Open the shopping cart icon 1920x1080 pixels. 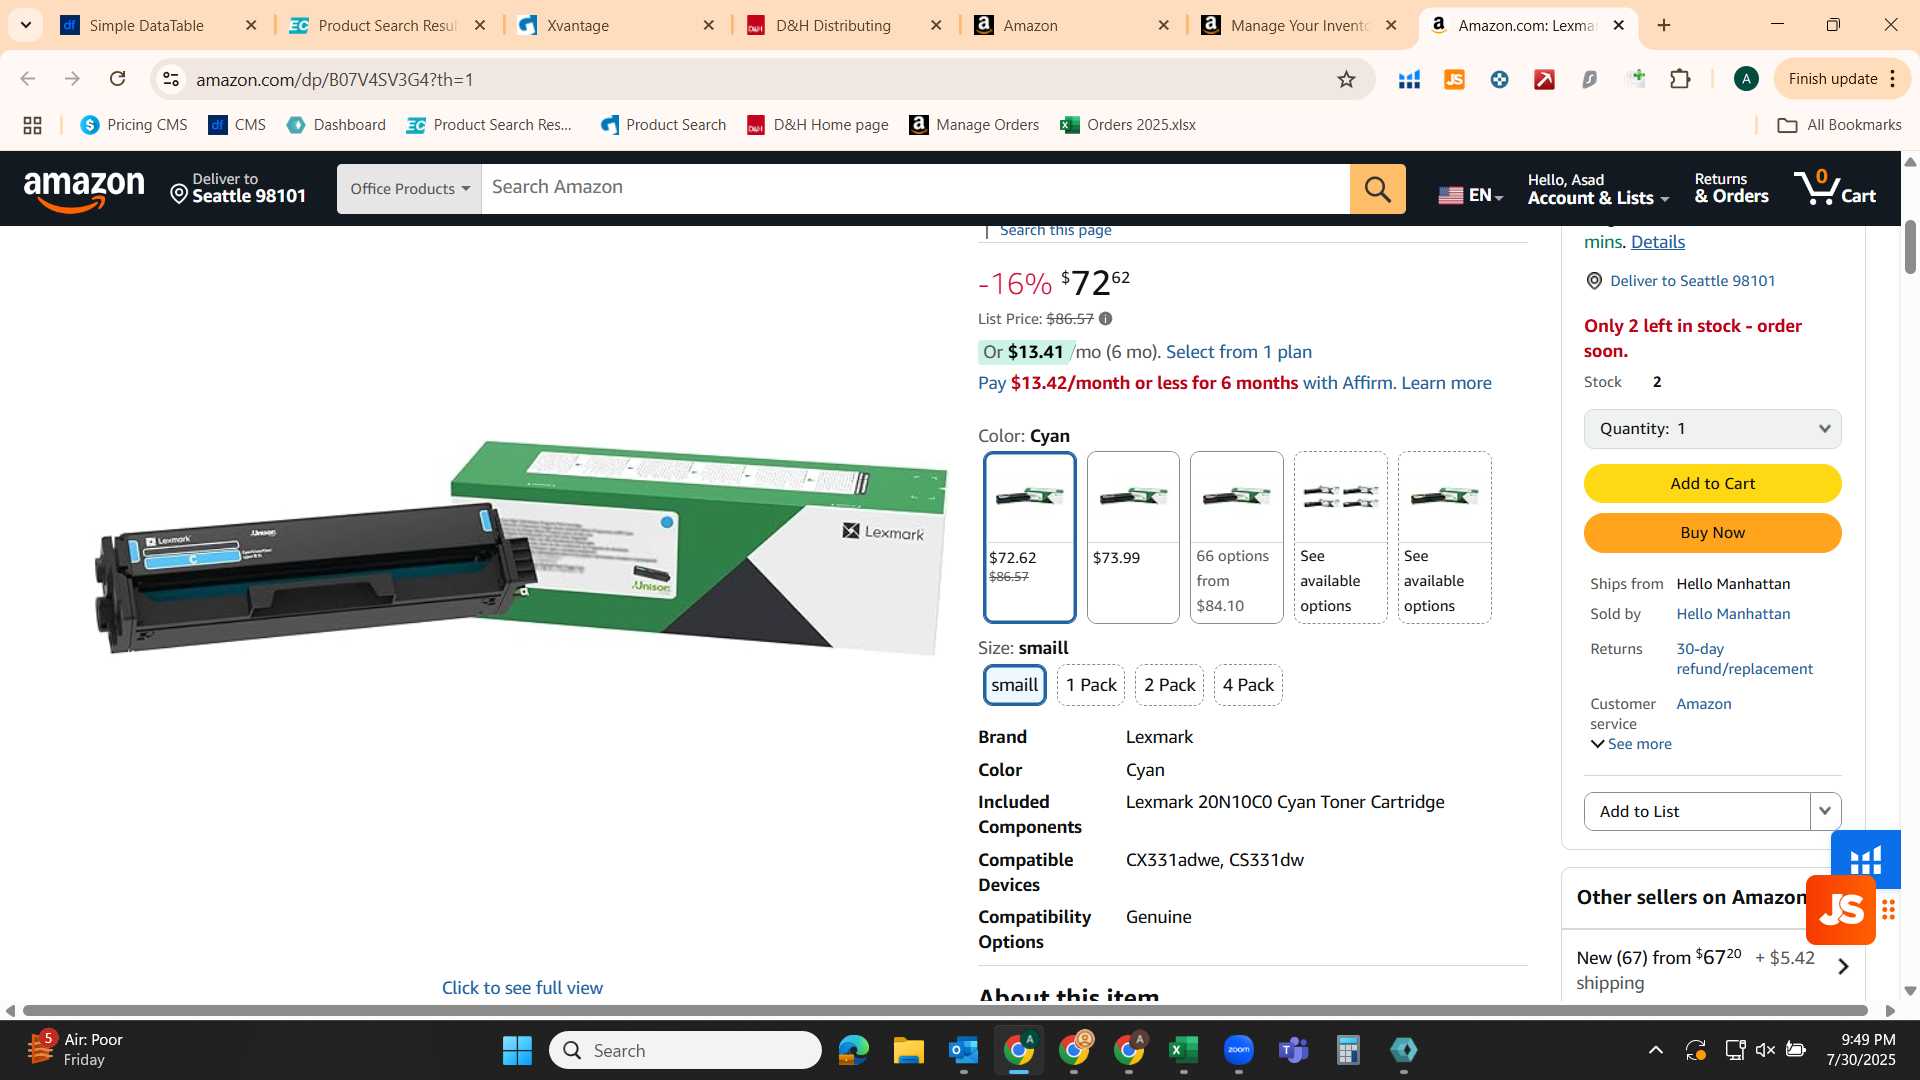pyautogui.click(x=1835, y=188)
